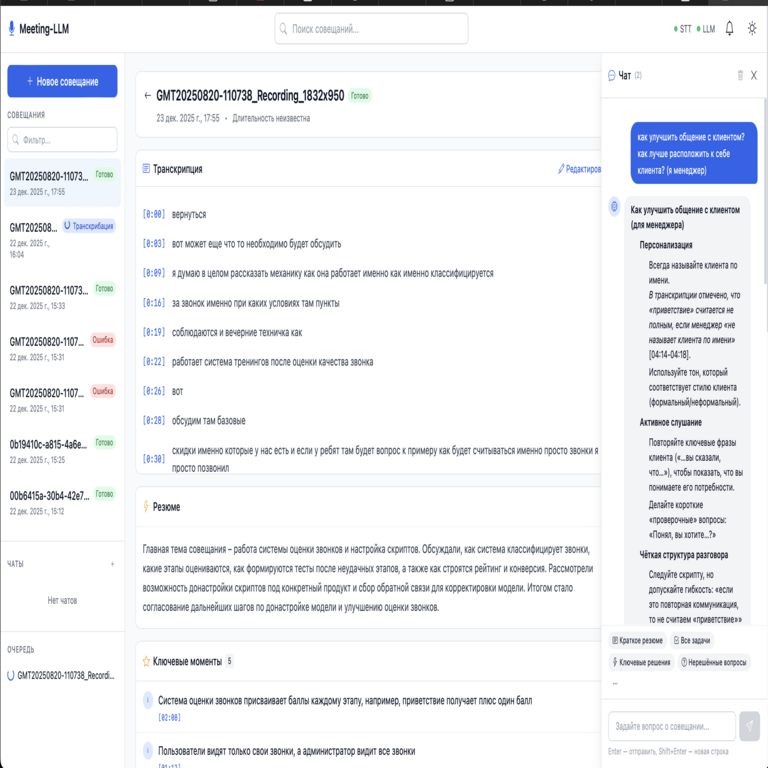Select the Все задачи quick prompt
Viewport: 768px width, 768px height.
pos(691,640)
